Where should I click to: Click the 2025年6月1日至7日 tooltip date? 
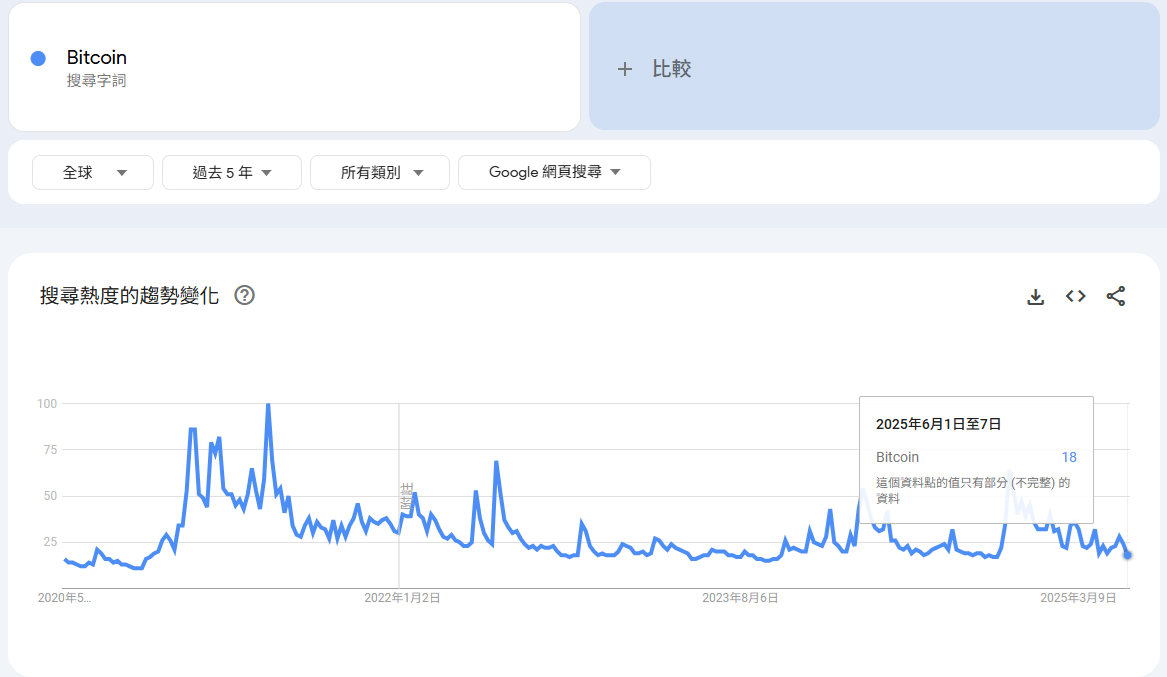[938, 424]
